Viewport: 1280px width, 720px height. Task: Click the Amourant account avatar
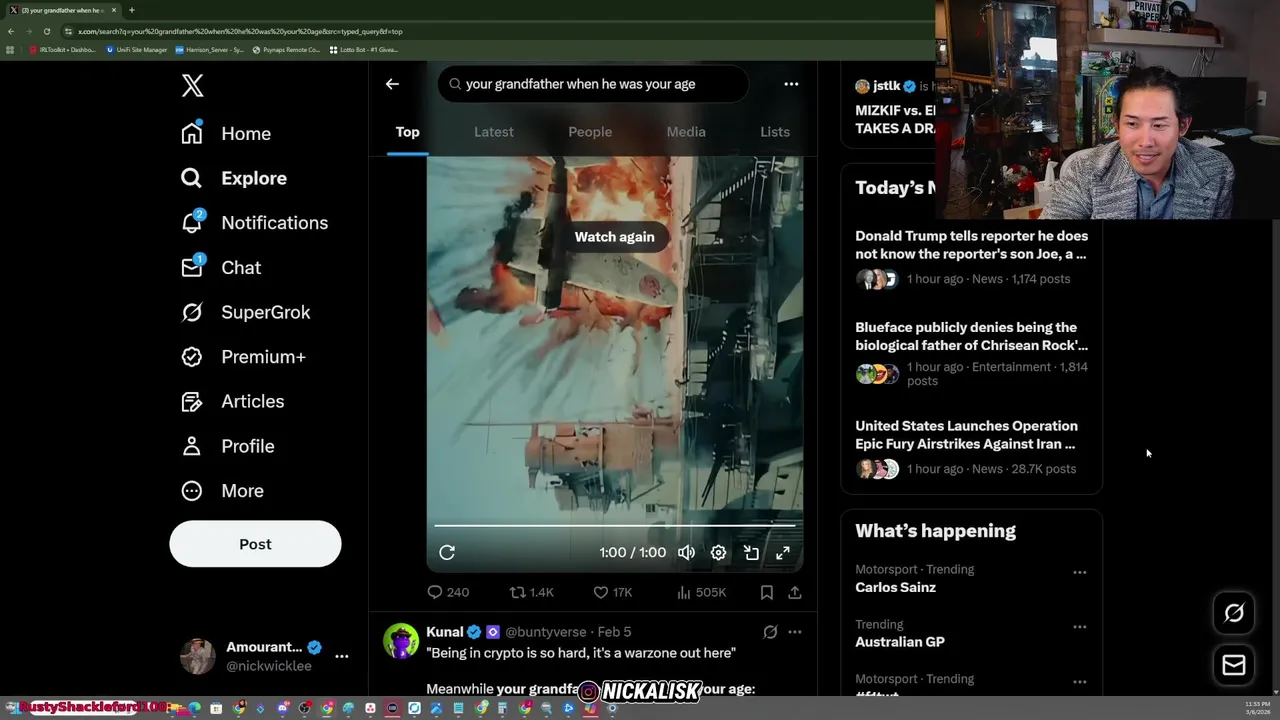tap(198, 656)
